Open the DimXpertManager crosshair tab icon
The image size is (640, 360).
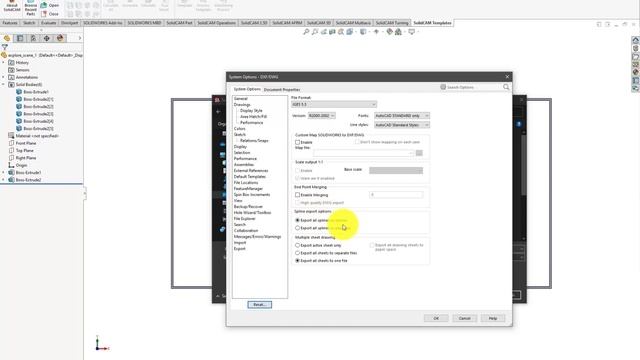tap(47, 38)
